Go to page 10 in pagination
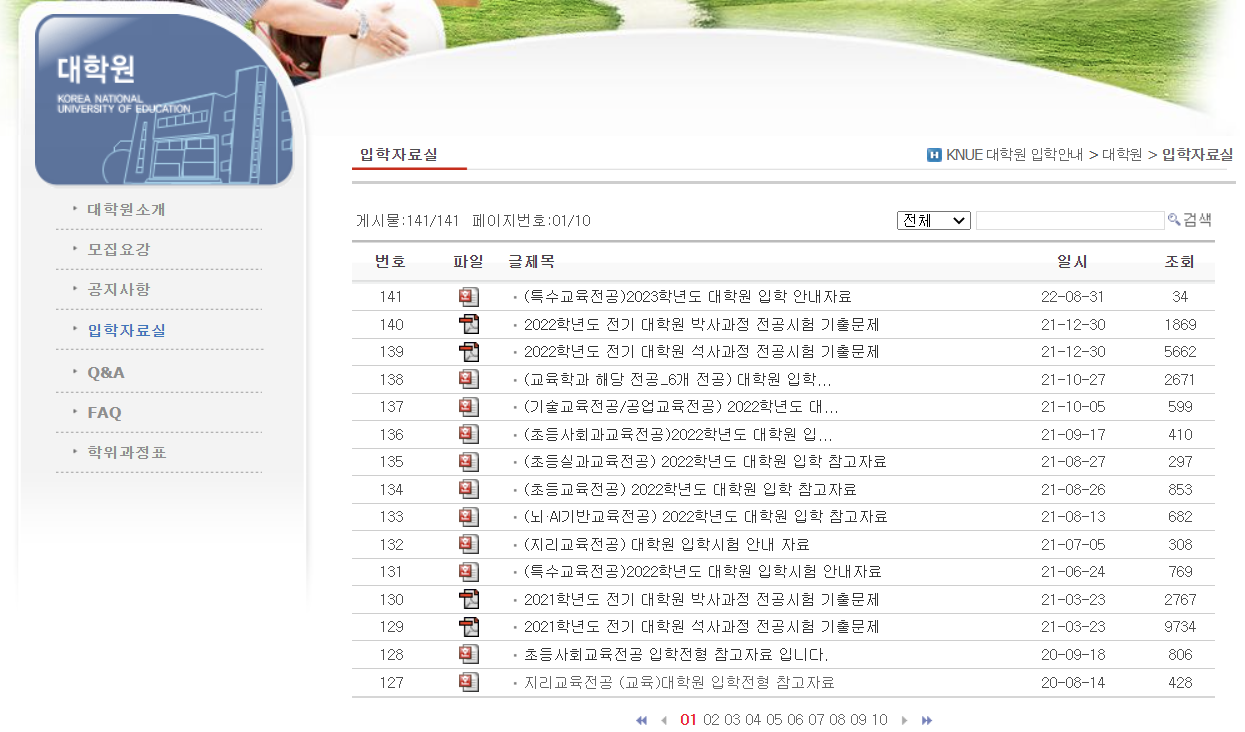The image size is (1245, 732). tap(879, 720)
